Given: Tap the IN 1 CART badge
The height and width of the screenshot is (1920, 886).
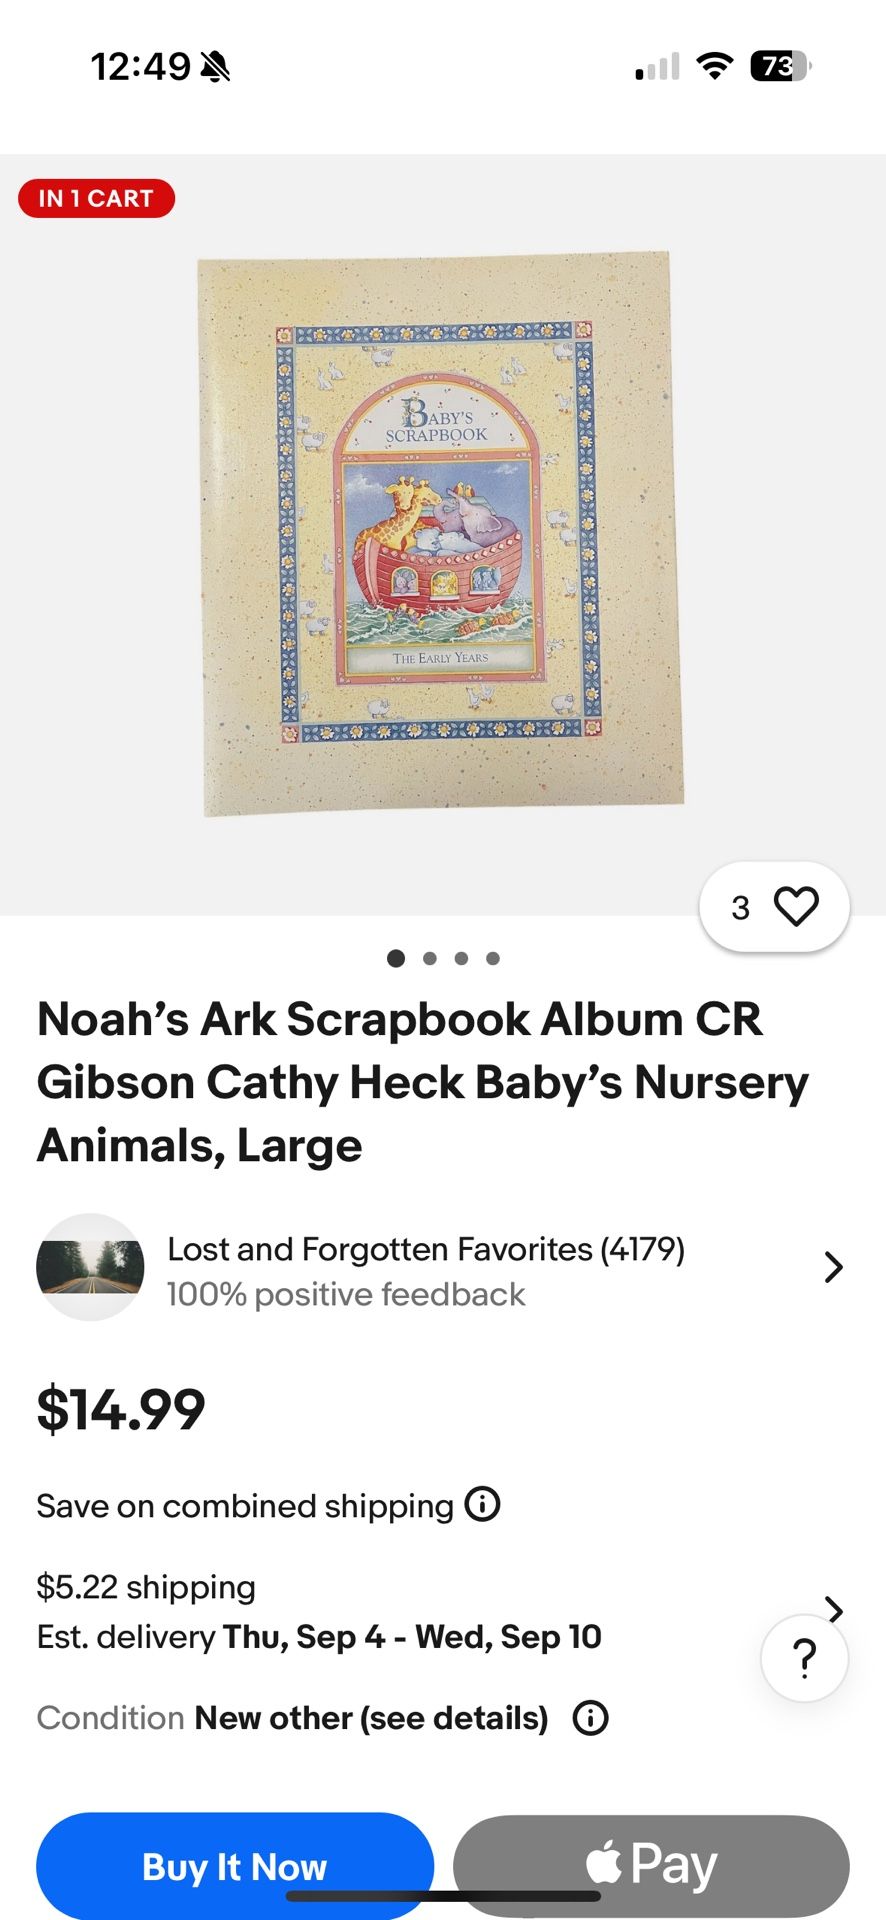Looking at the screenshot, I should point(96,198).
